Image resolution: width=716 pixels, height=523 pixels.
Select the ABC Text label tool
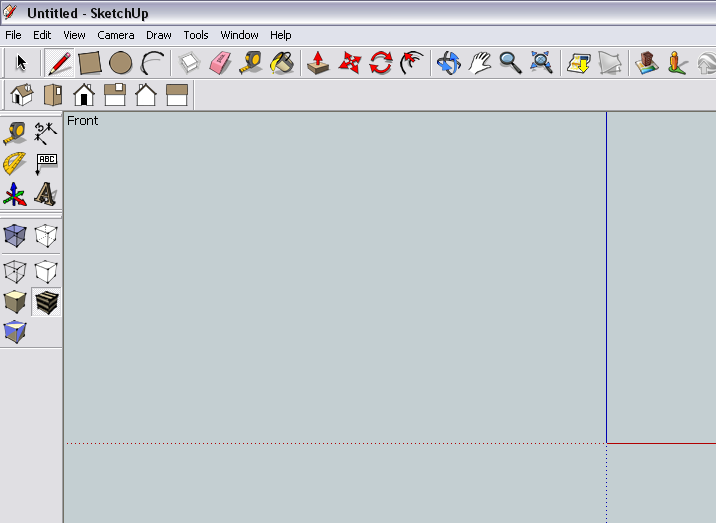click(46, 164)
